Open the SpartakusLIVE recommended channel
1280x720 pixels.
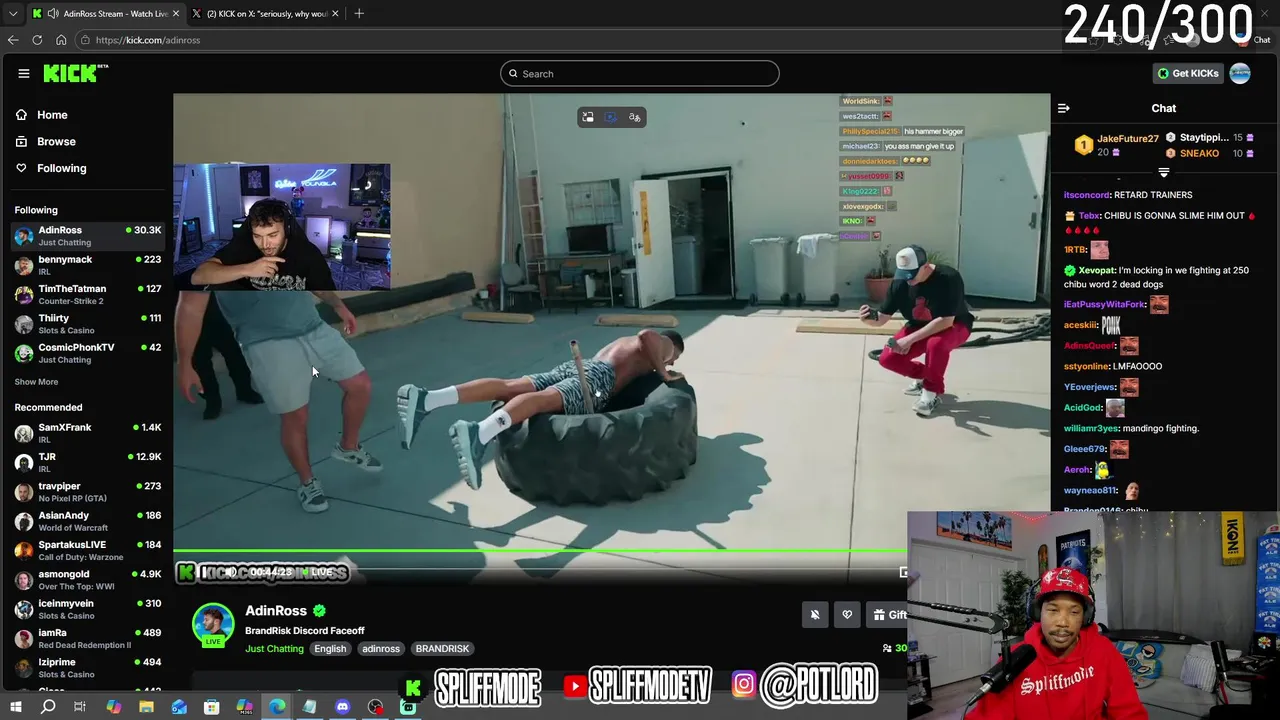click(x=87, y=550)
